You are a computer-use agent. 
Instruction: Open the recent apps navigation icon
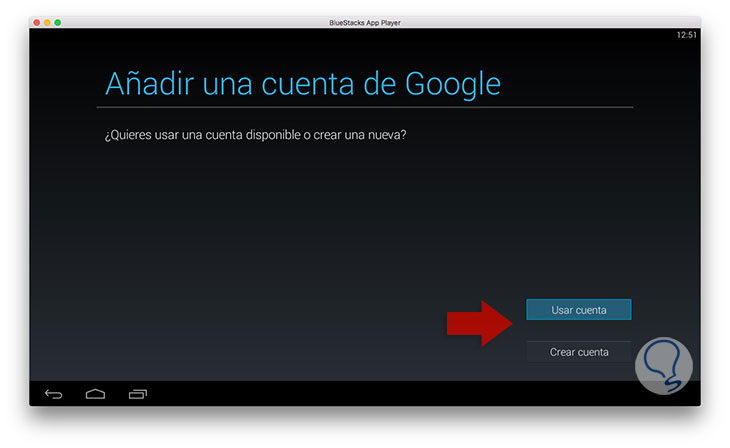click(138, 394)
